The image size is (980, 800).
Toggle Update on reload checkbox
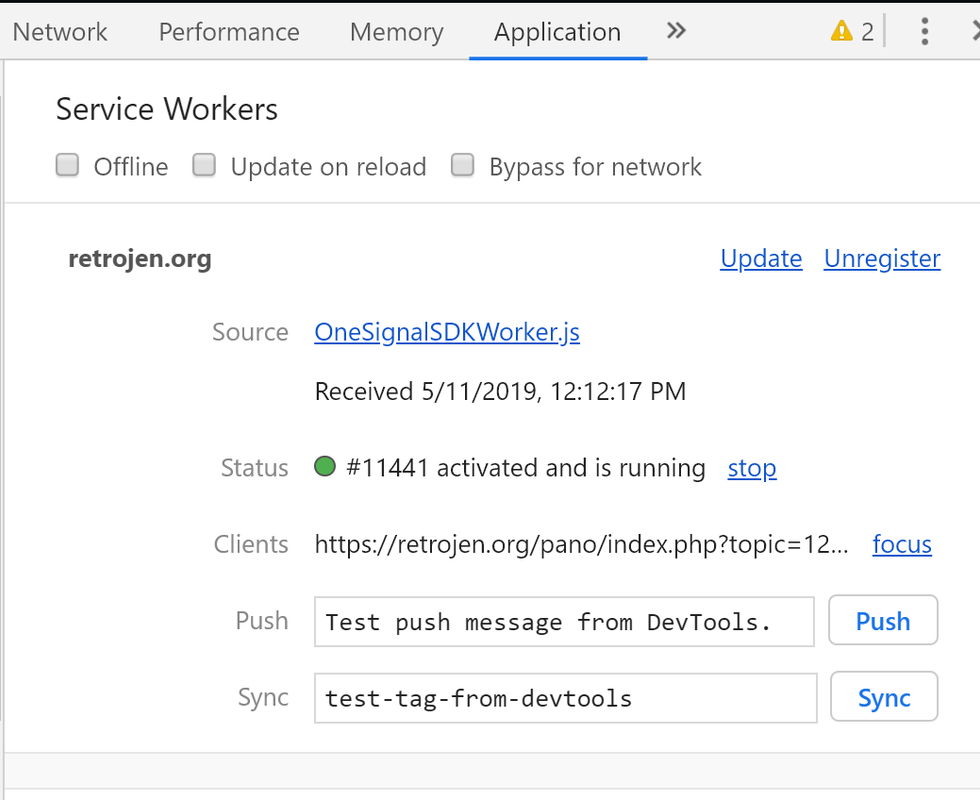point(204,166)
